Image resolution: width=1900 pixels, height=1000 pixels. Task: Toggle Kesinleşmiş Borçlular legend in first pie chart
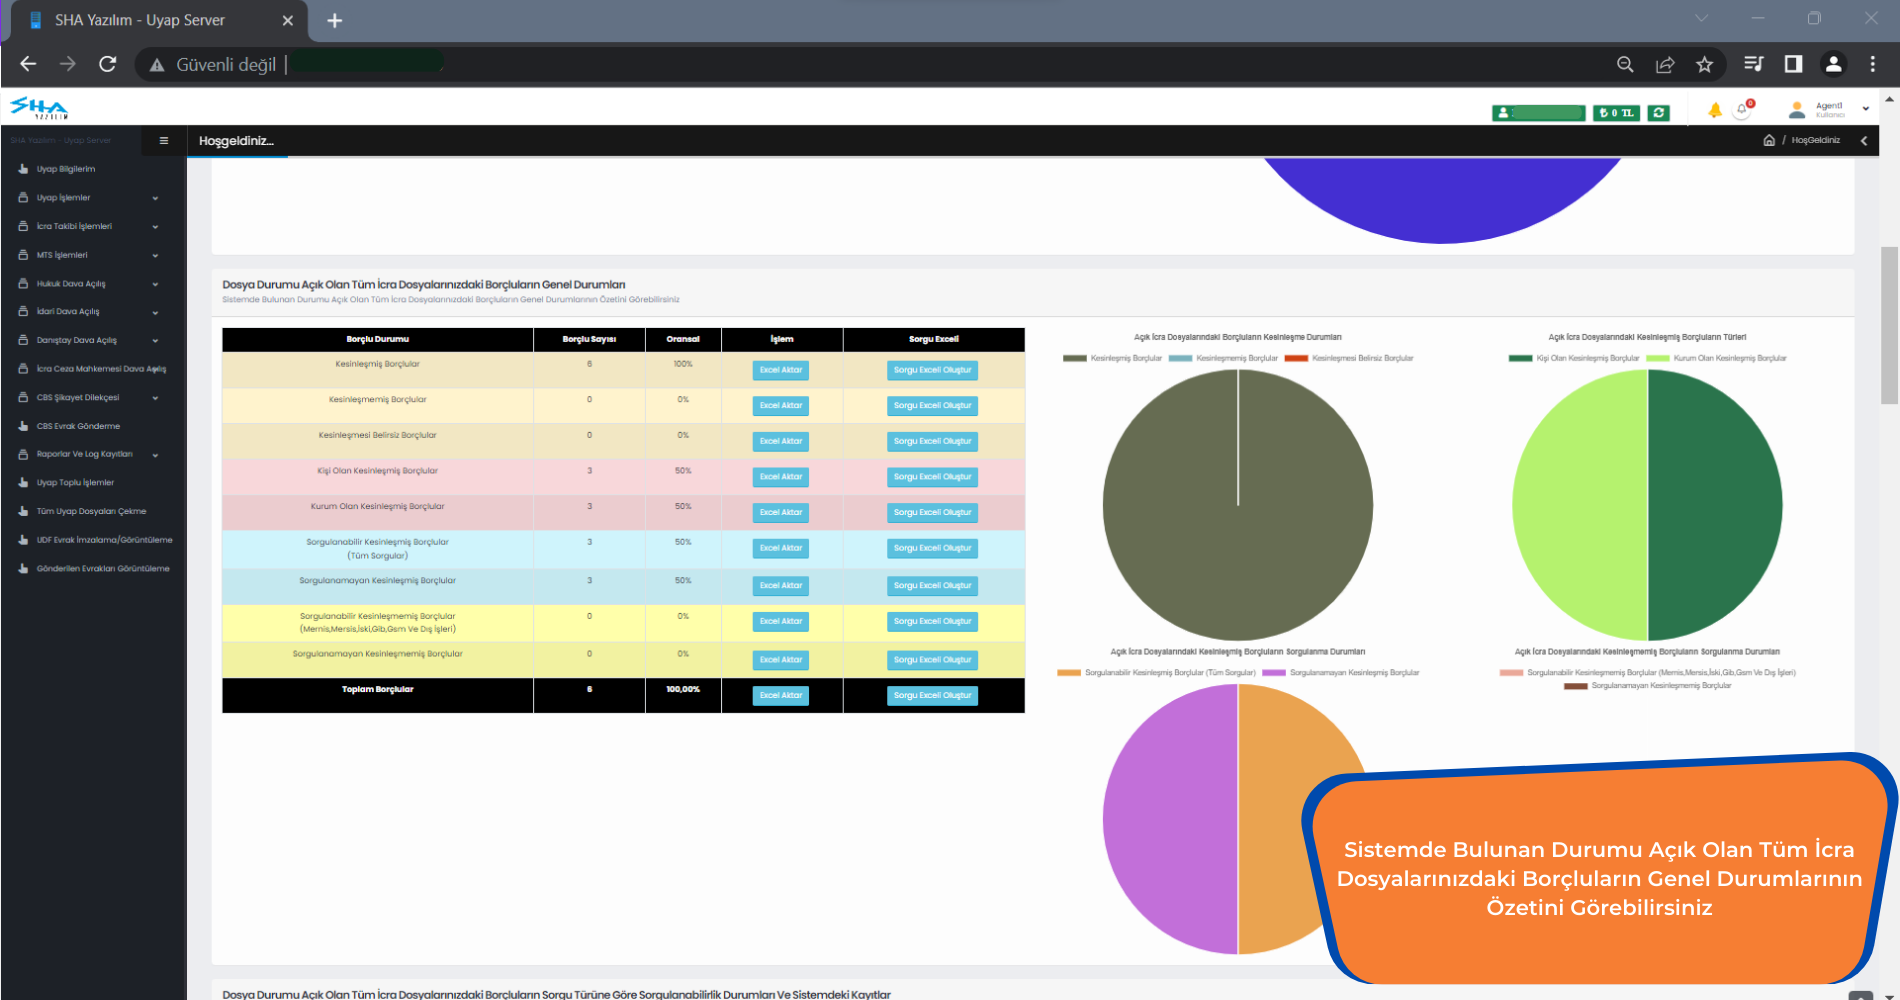pos(1112,358)
